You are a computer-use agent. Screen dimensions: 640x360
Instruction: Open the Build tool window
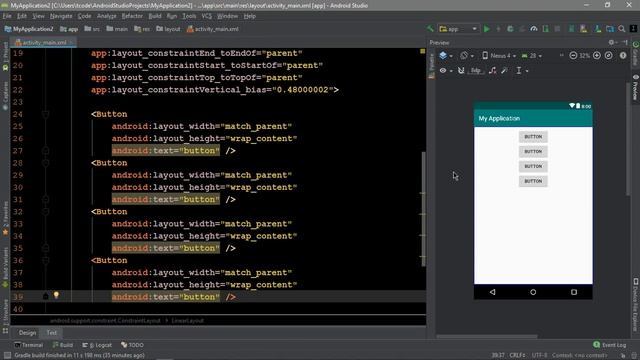(62, 345)
